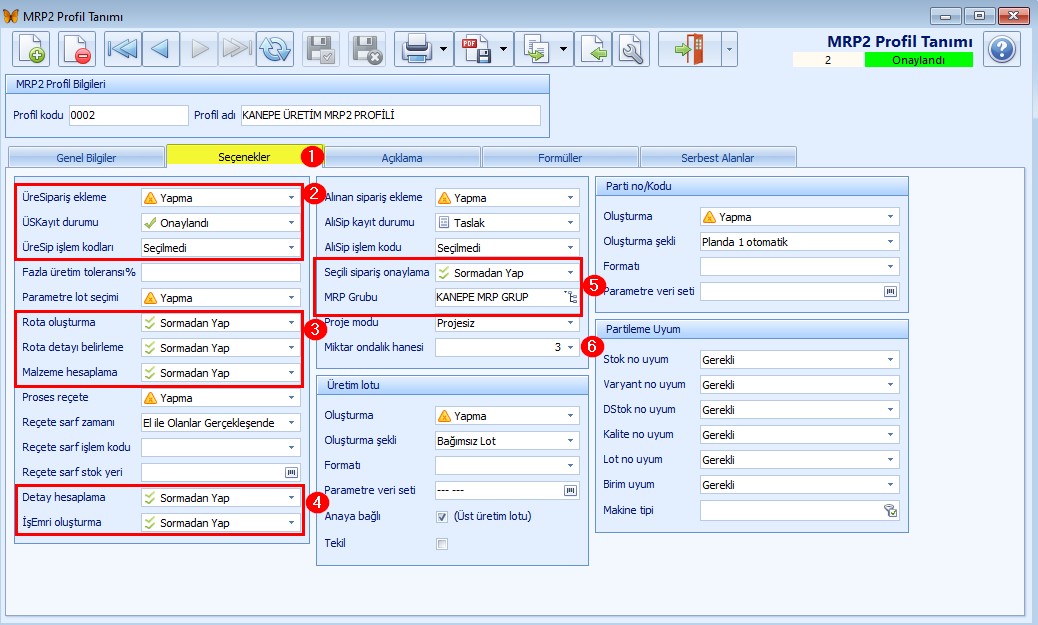Enable the Tekil checkbox
The image size is (1038, 625).
(x=442, y=544)
